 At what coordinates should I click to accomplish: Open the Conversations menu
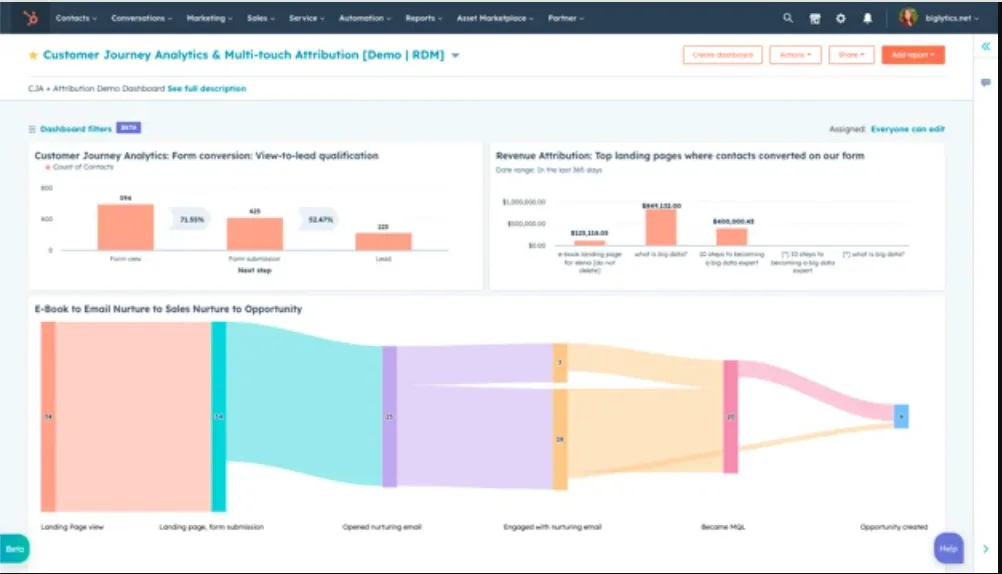[x=141, y=18]
